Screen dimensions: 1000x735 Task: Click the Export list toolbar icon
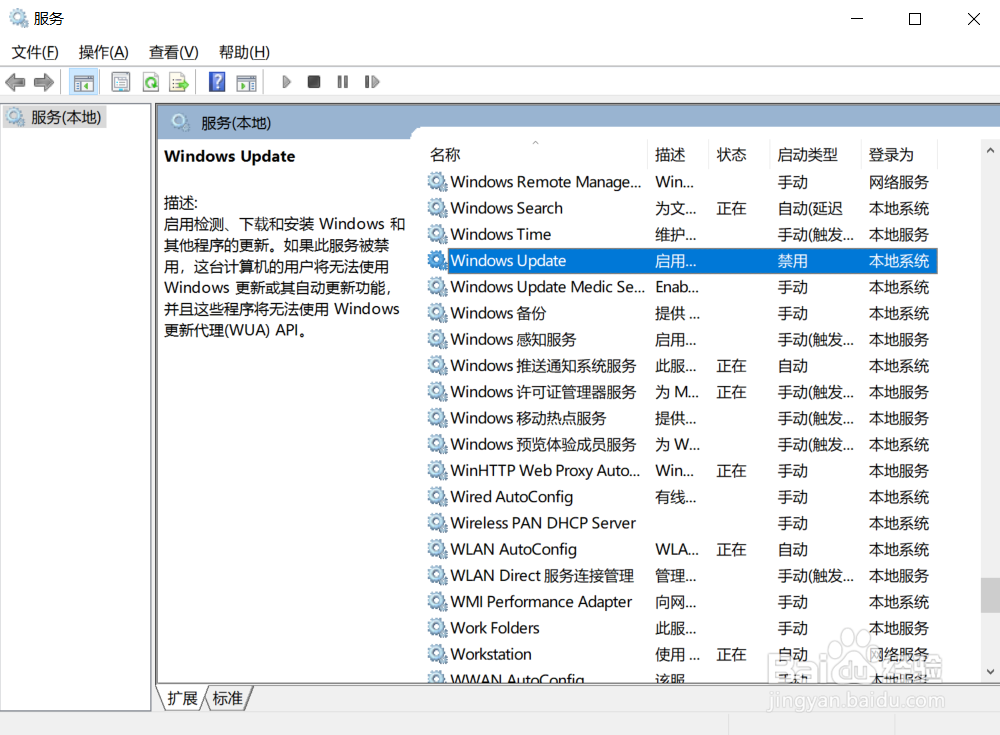(179, 82)
